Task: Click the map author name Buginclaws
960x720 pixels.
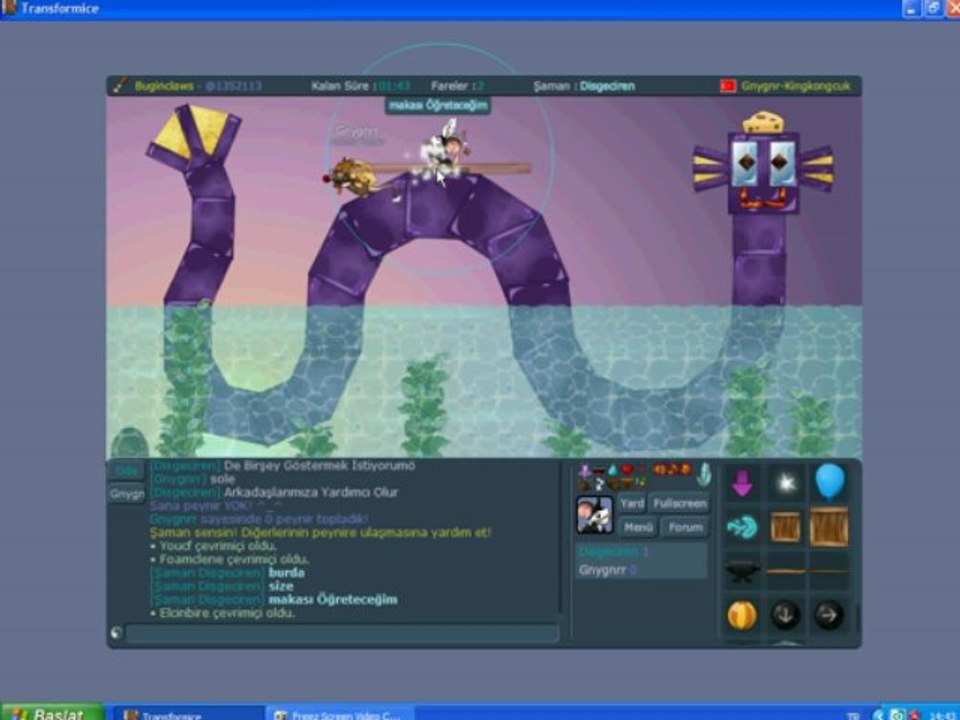Action: tap(164, 86)
